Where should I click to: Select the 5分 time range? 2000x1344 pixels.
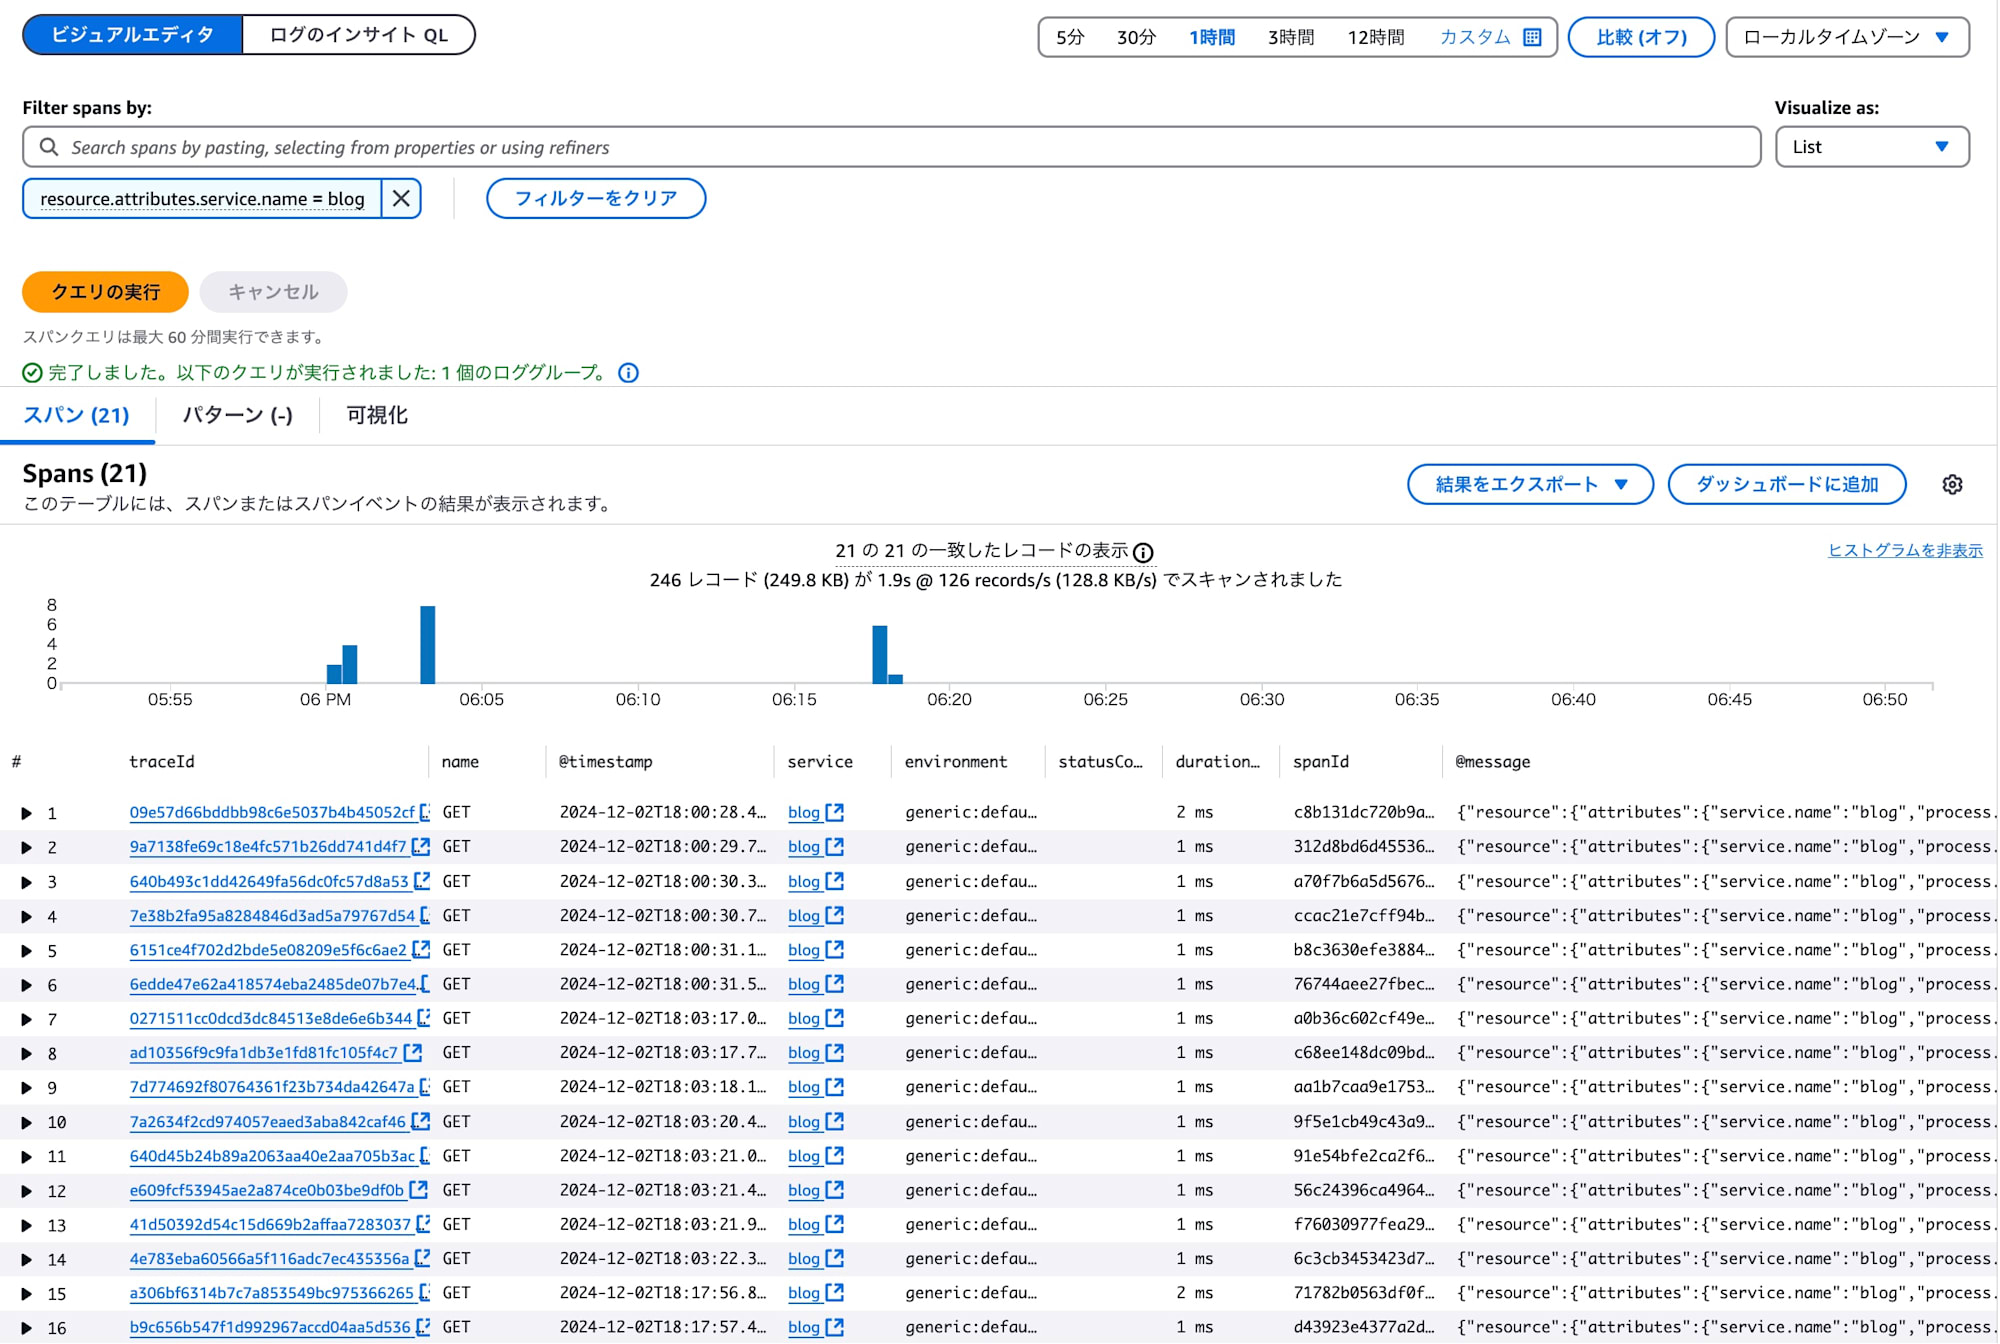click(1070, 37)
